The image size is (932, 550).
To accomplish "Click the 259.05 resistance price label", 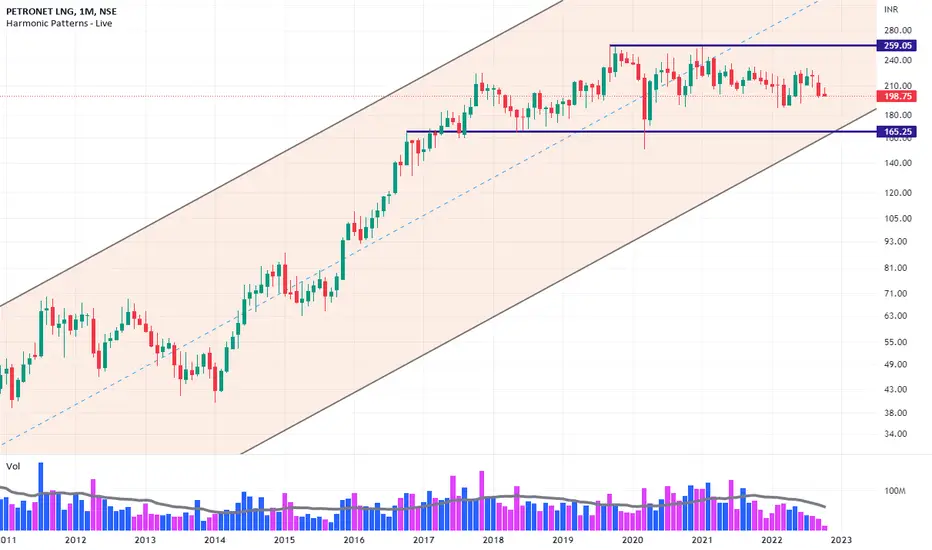I will click(896, 46).
